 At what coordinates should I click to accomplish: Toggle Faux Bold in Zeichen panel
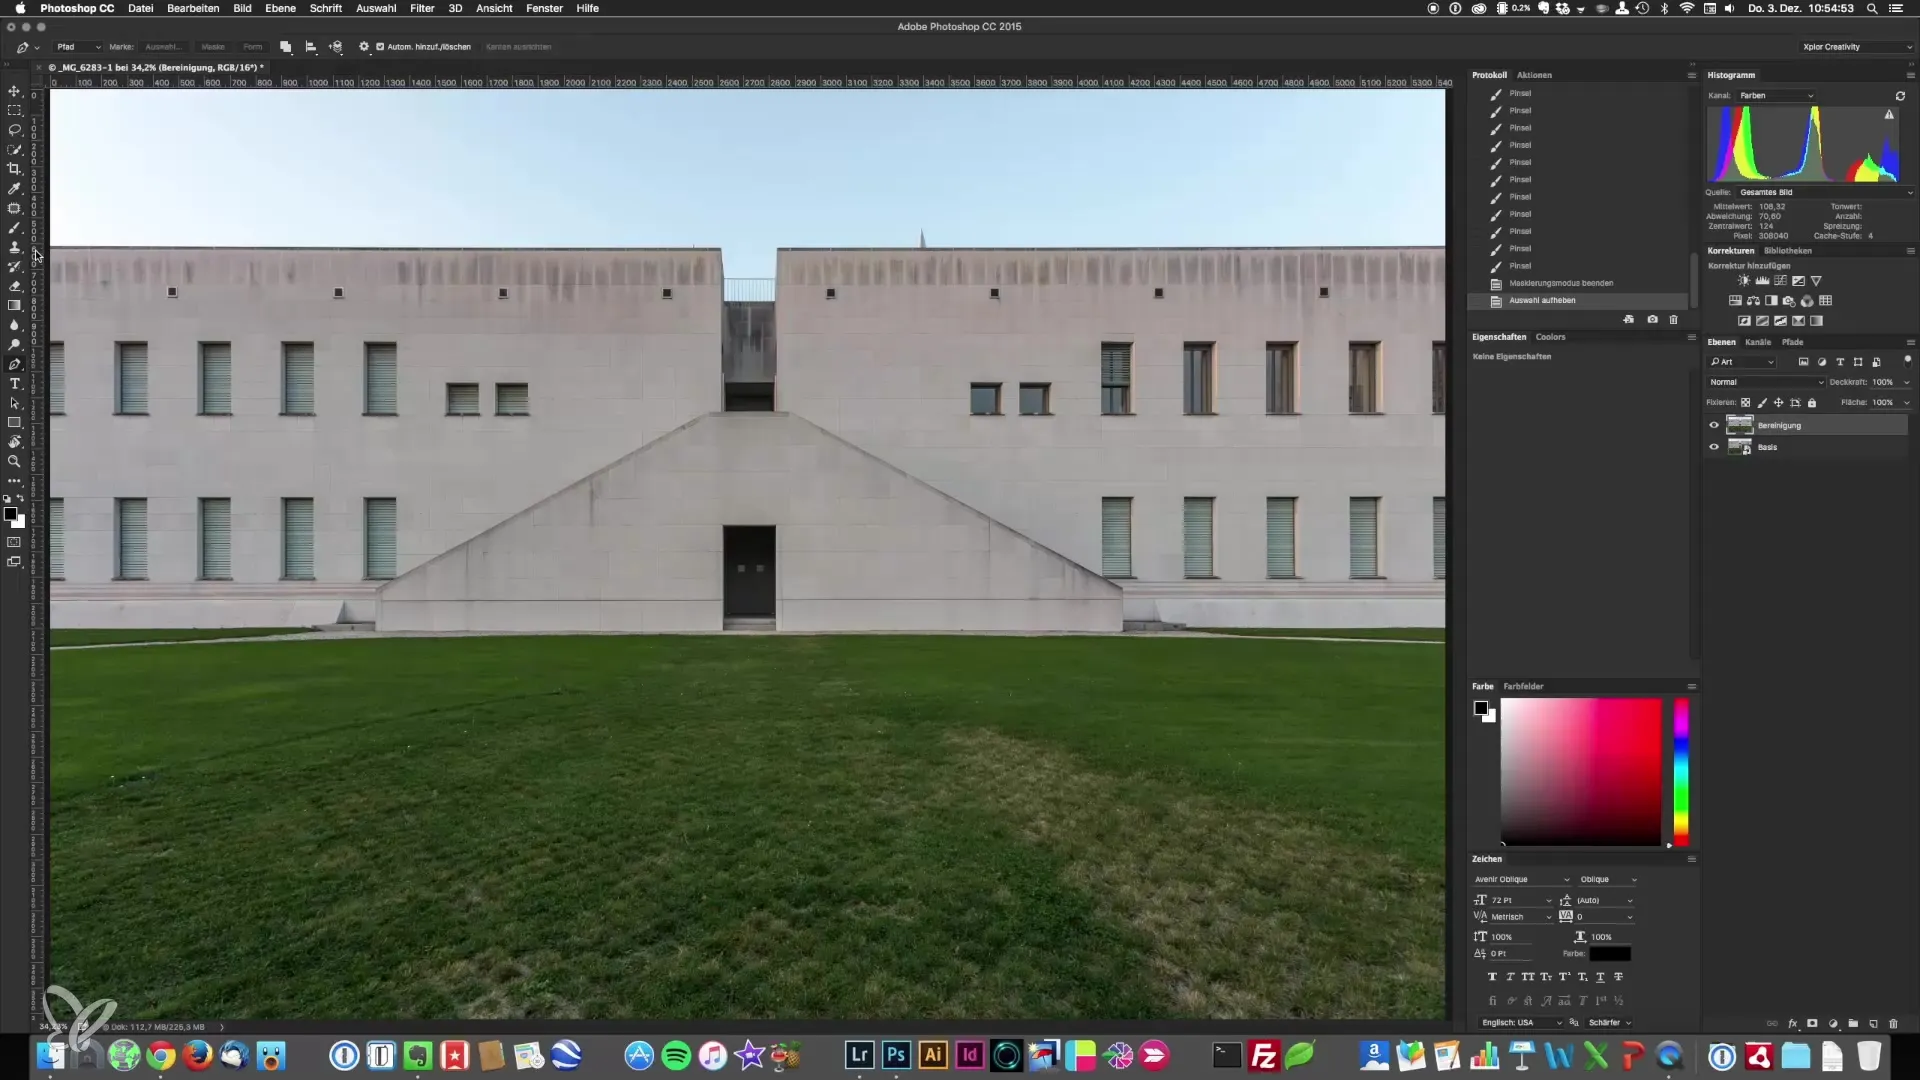(x=1492, y=977)
